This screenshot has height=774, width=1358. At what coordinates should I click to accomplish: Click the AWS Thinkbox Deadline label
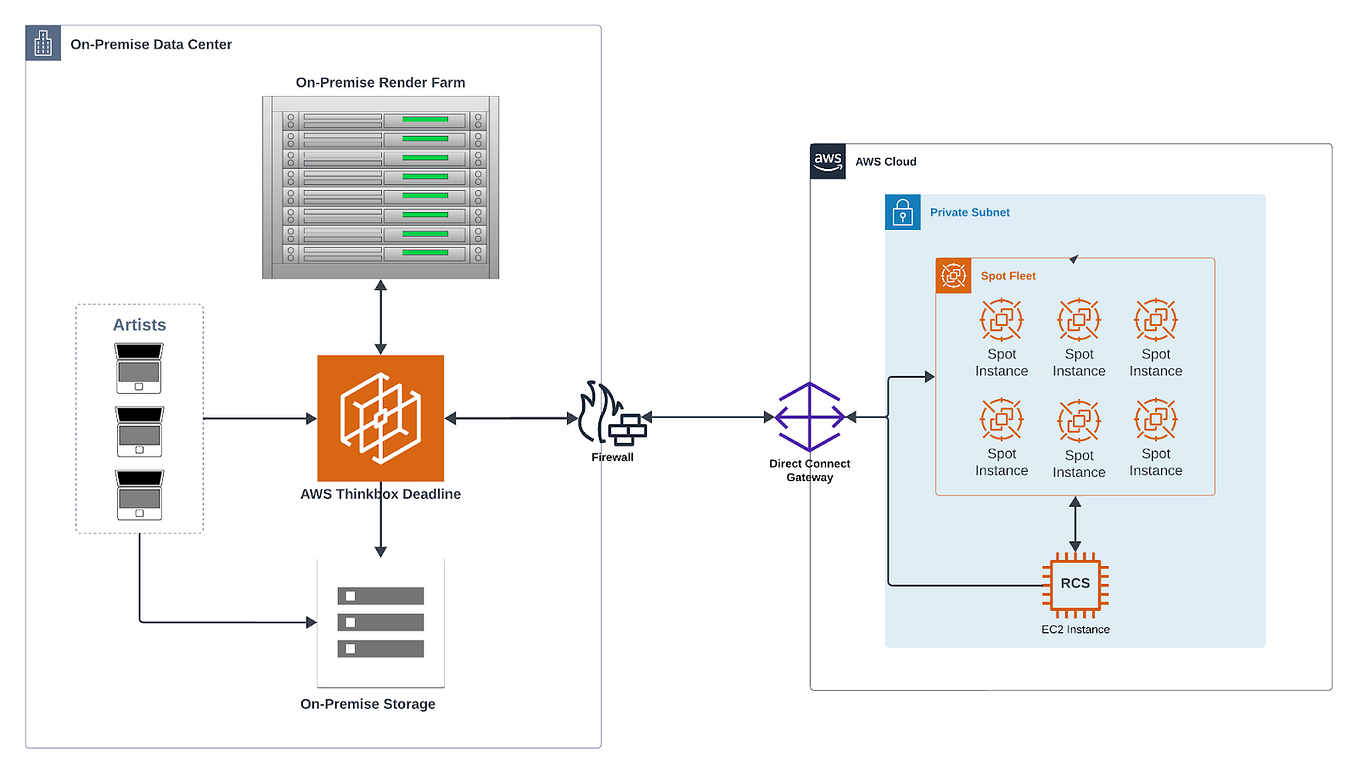(x=380, y=493)
